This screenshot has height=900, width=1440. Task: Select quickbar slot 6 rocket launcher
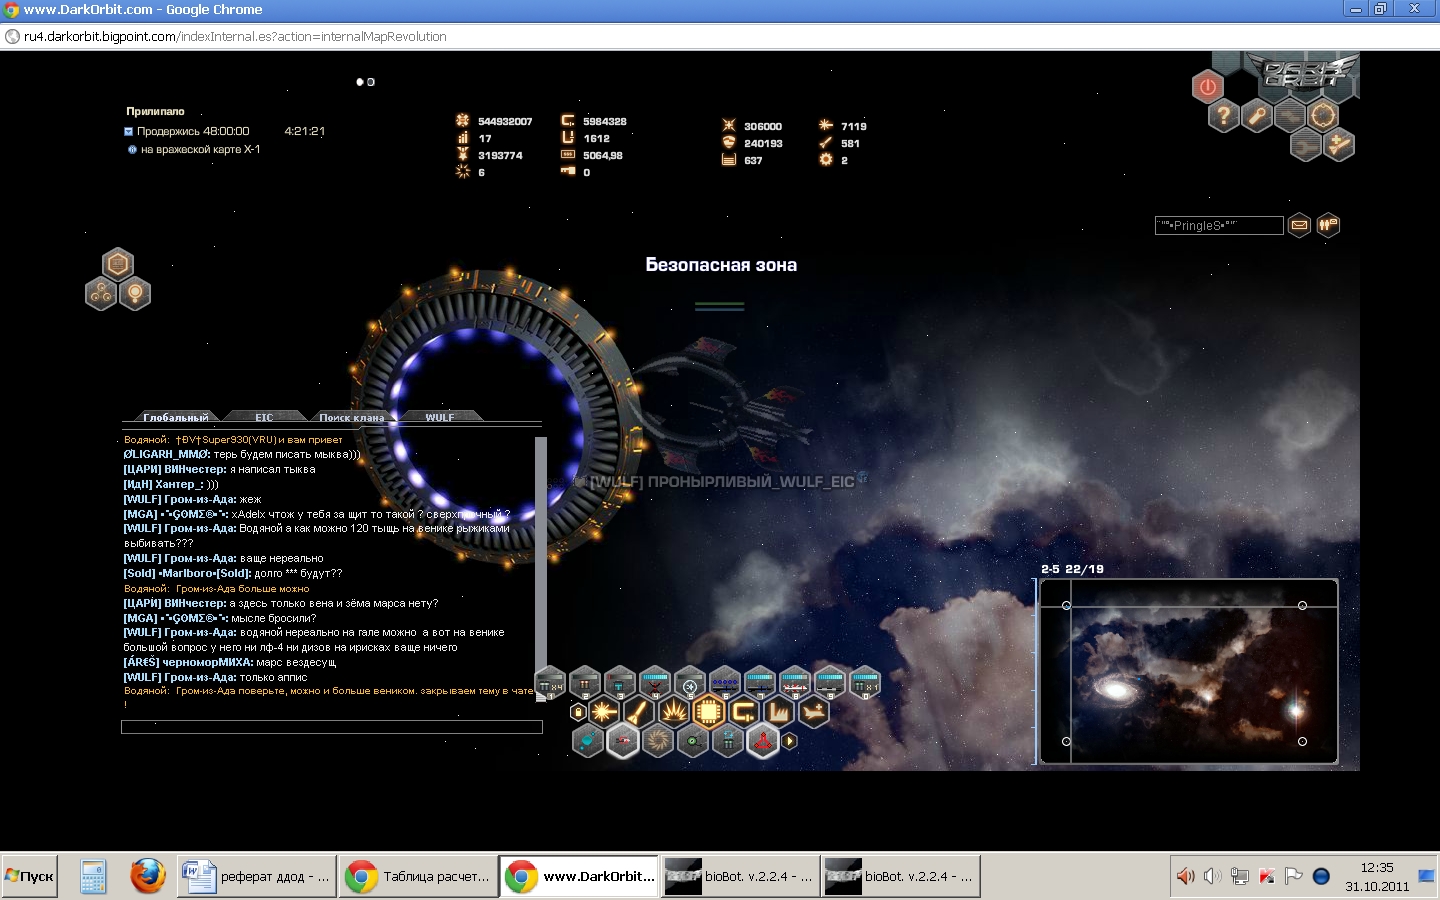(x=725, y=683)
